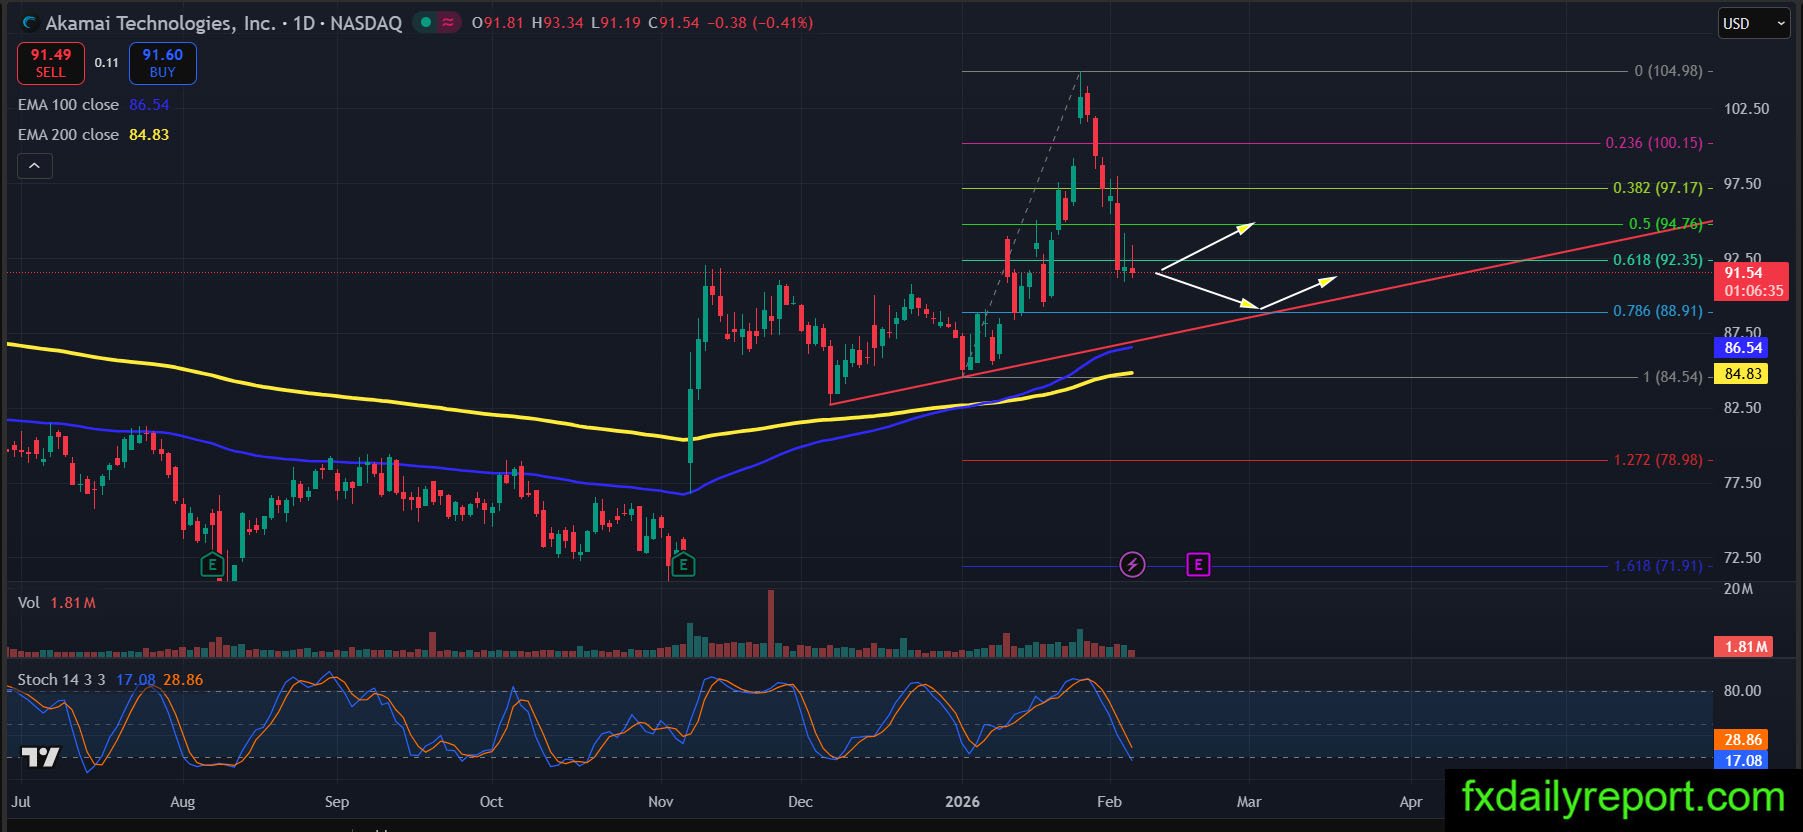This screenshot has height=832, width=1803.
Task: Click the green market status dot
Action: click(427, 22)
